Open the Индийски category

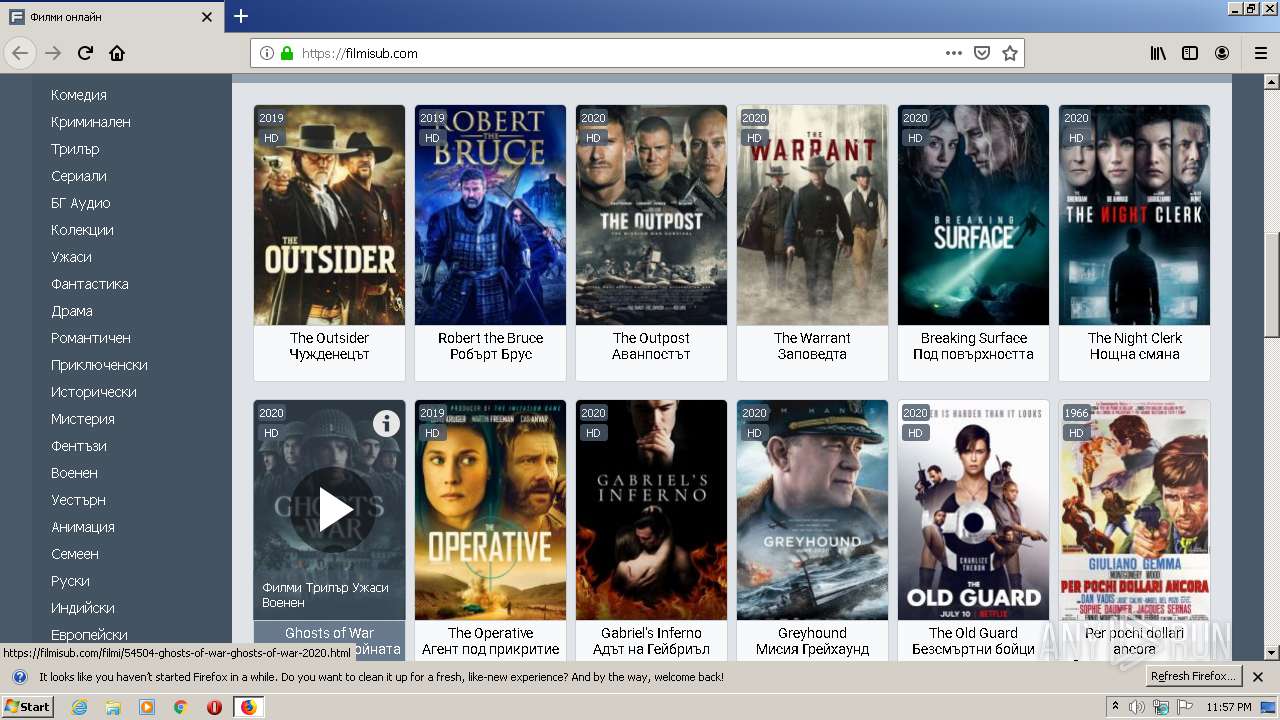[83, 608]
